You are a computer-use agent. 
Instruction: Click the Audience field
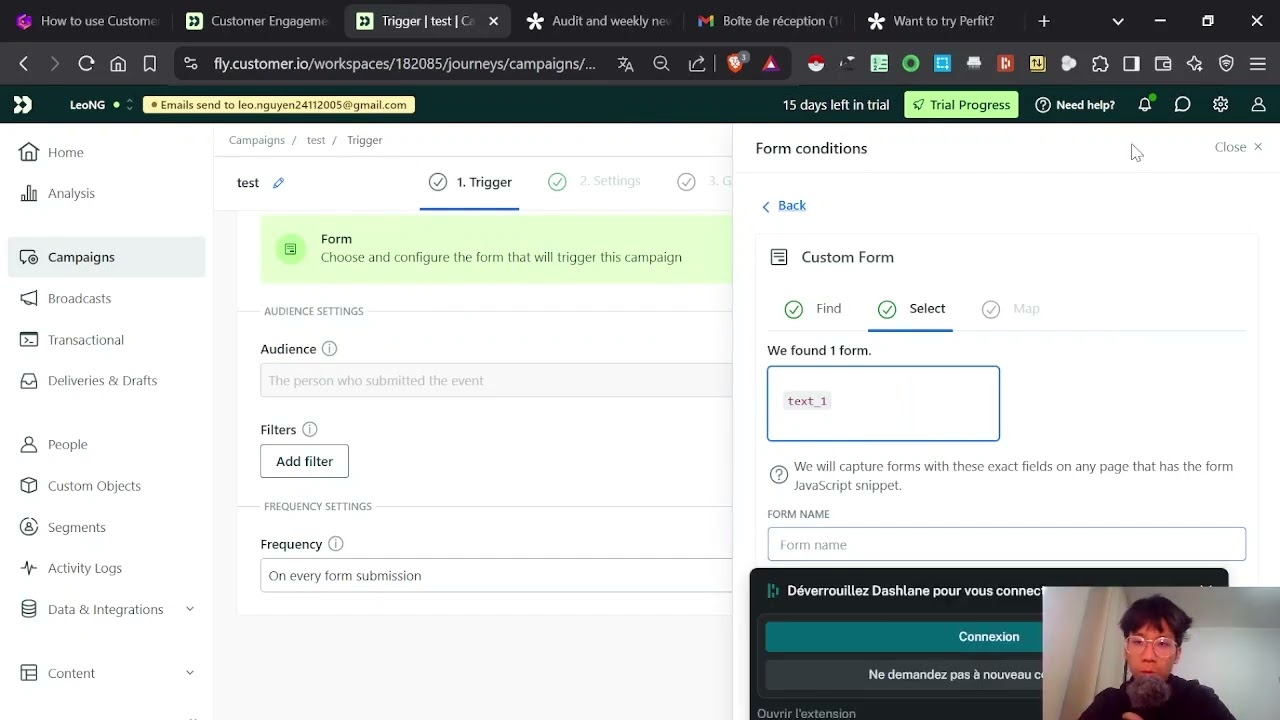[x=496, y=380]
